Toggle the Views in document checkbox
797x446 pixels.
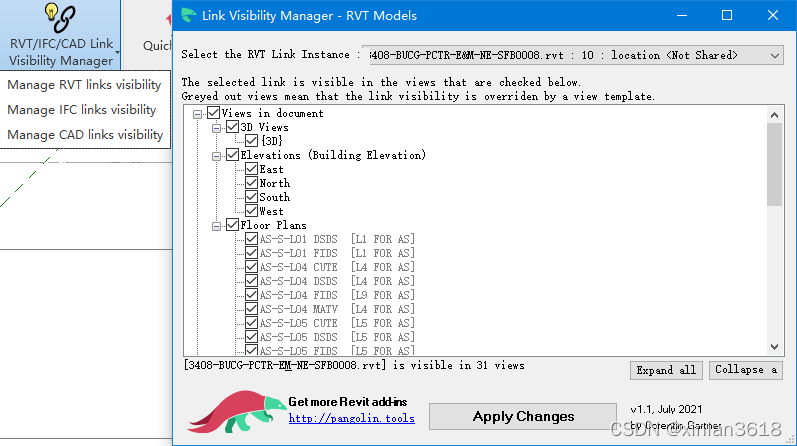213,113
